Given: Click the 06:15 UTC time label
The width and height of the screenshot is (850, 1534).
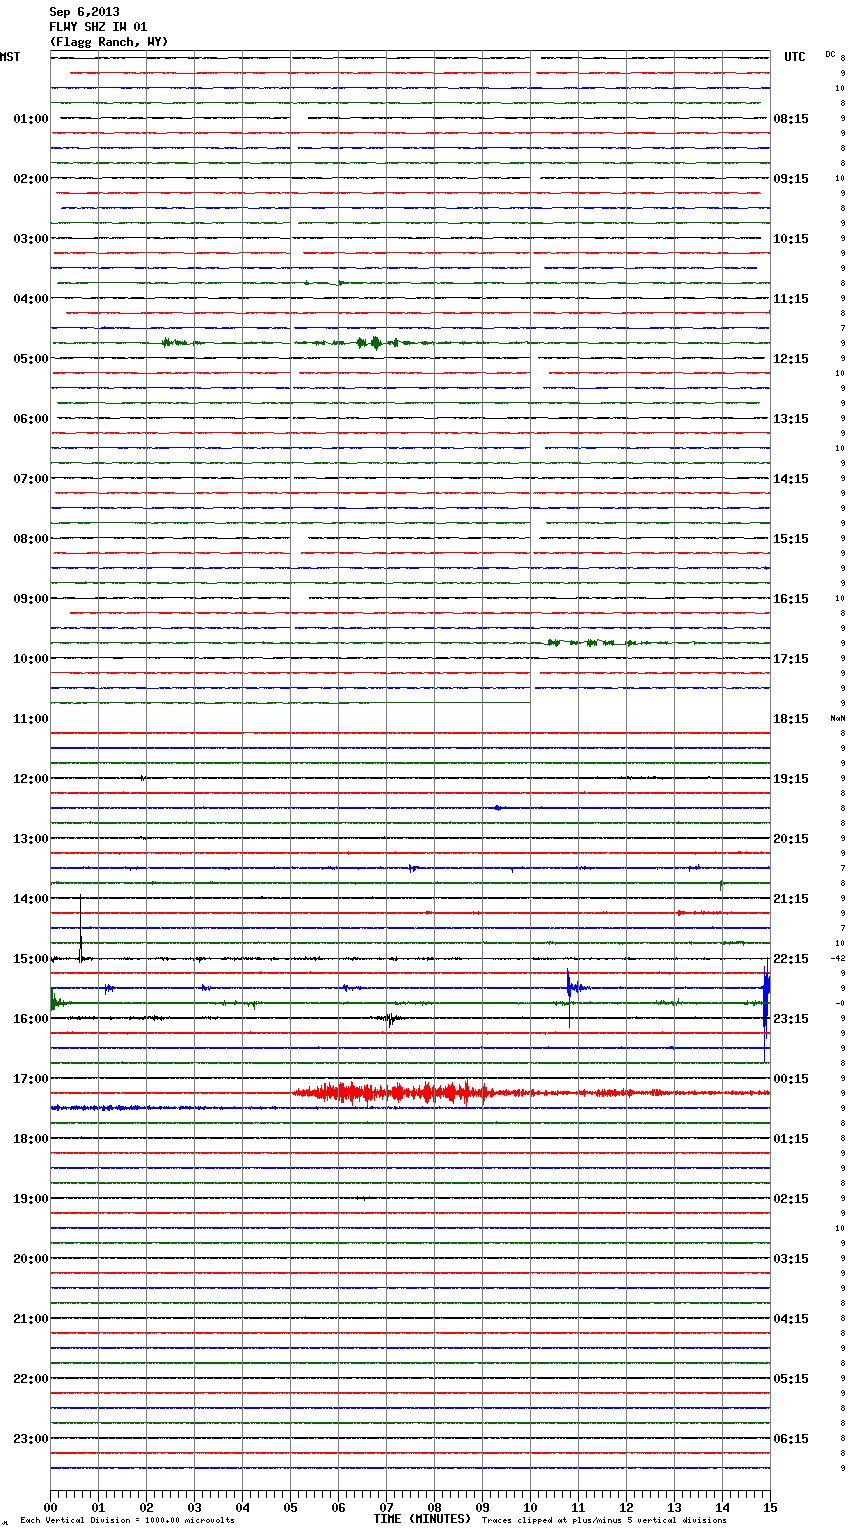Looking at the screenshot, I should coord(791,1439).
